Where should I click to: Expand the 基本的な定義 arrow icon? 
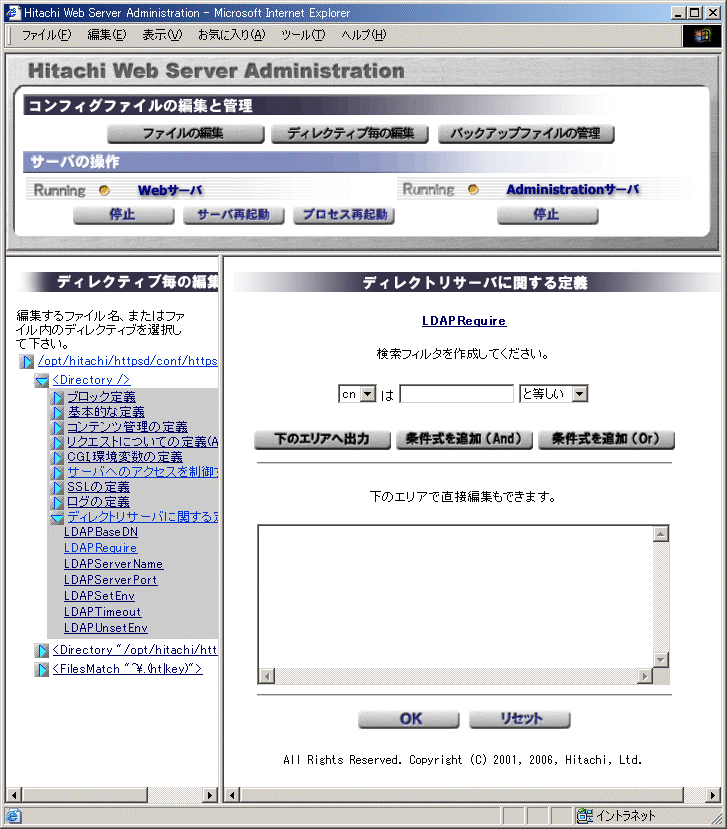(x=57, y=412)
